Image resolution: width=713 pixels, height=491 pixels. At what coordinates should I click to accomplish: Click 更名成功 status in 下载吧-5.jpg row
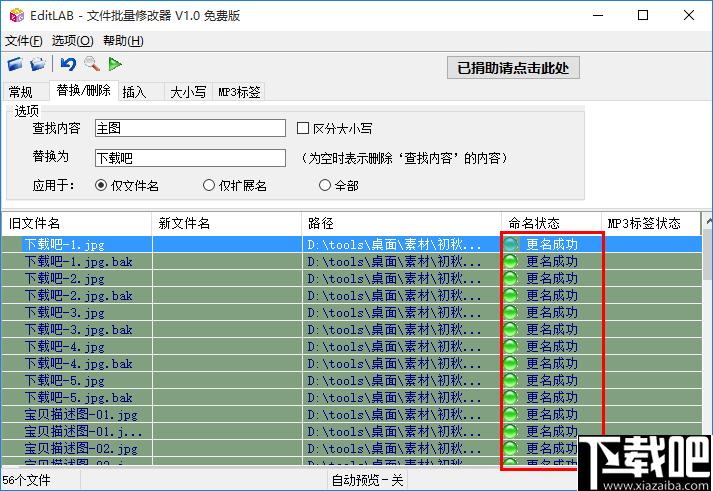552,380
